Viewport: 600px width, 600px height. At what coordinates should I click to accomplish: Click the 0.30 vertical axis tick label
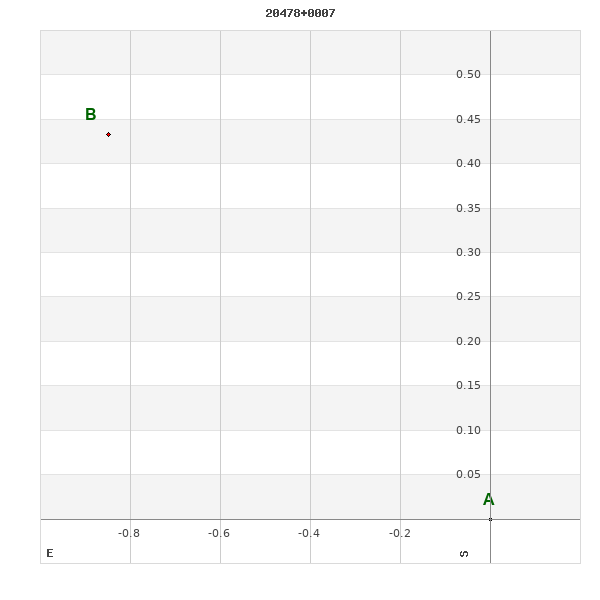pos(468,253)
